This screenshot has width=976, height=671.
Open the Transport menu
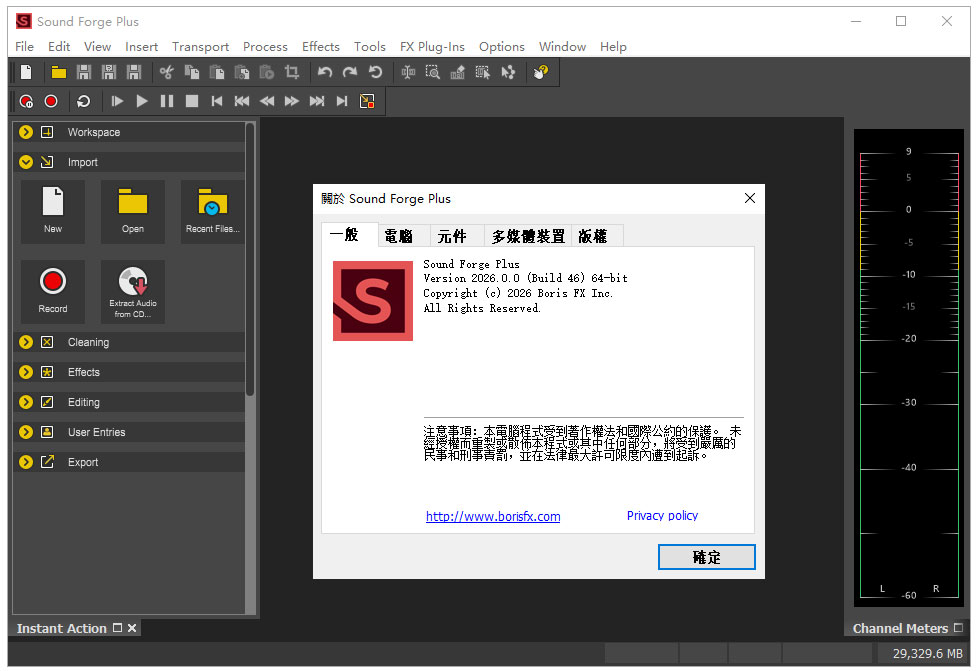[200, 47]
